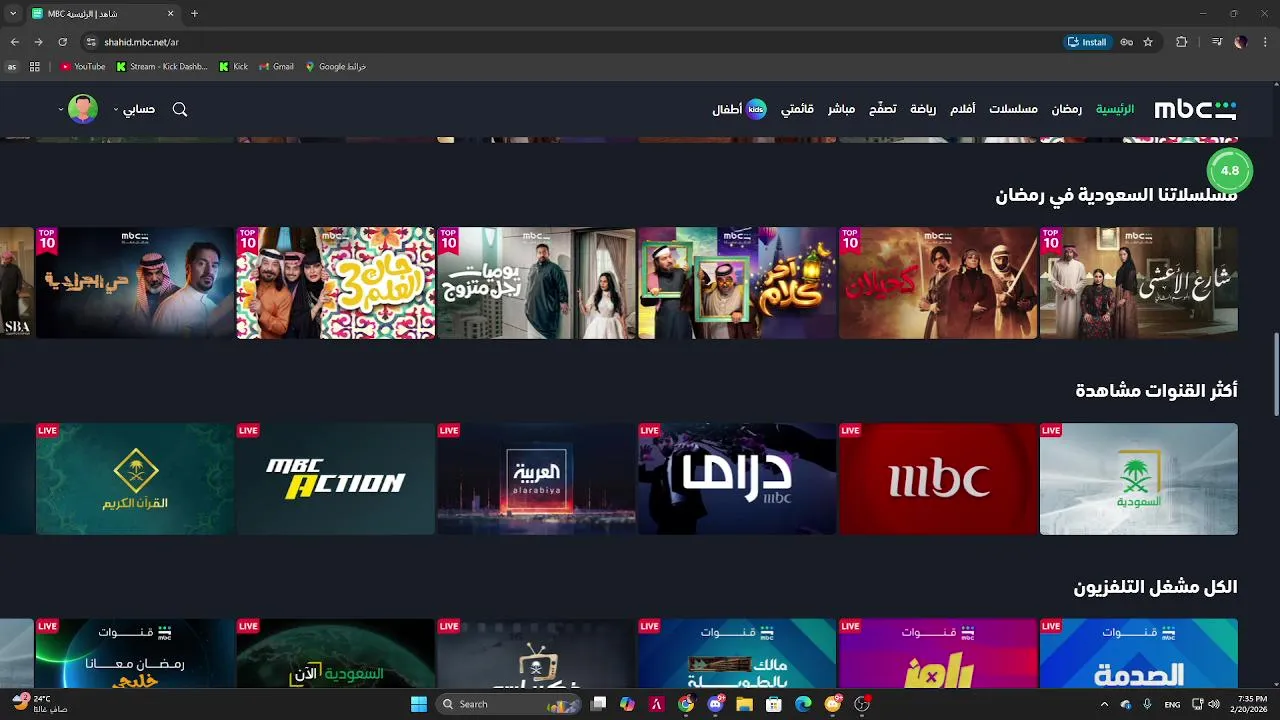Screen dimensions: 1280x720
Task: Open the Chrome three-dot menu
Action: click(1265, 42)
